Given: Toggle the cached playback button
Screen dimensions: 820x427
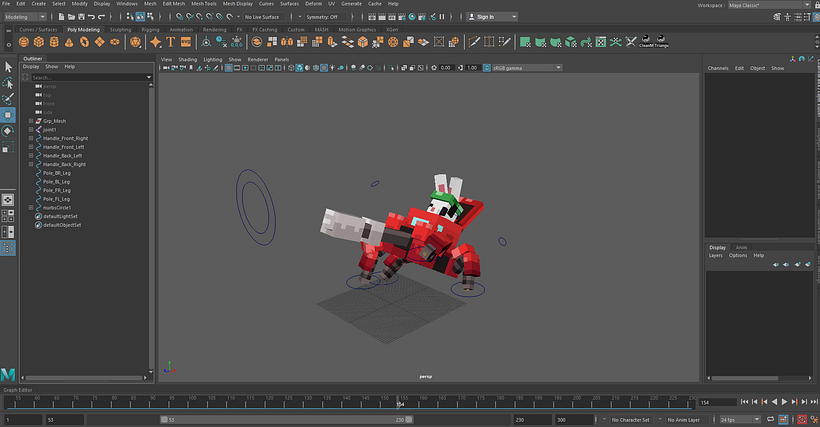Looking at the screenshot, I should pyautogui.click(x=783, y=420).
